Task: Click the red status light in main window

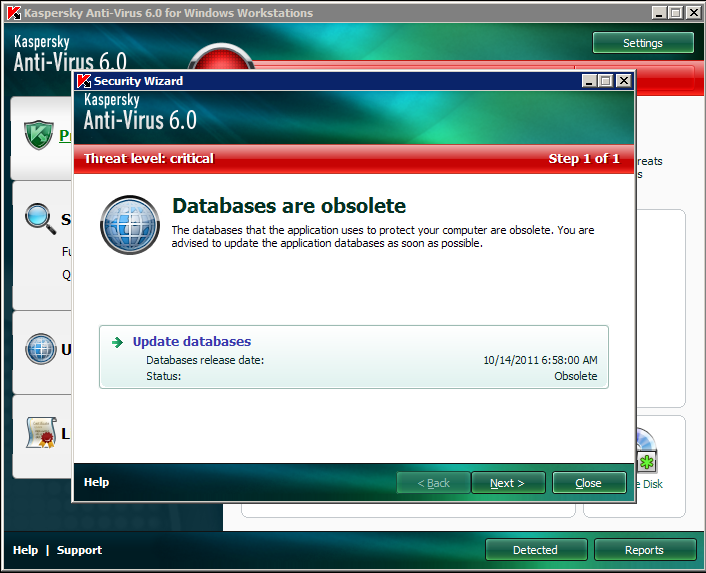Action: 221,57
